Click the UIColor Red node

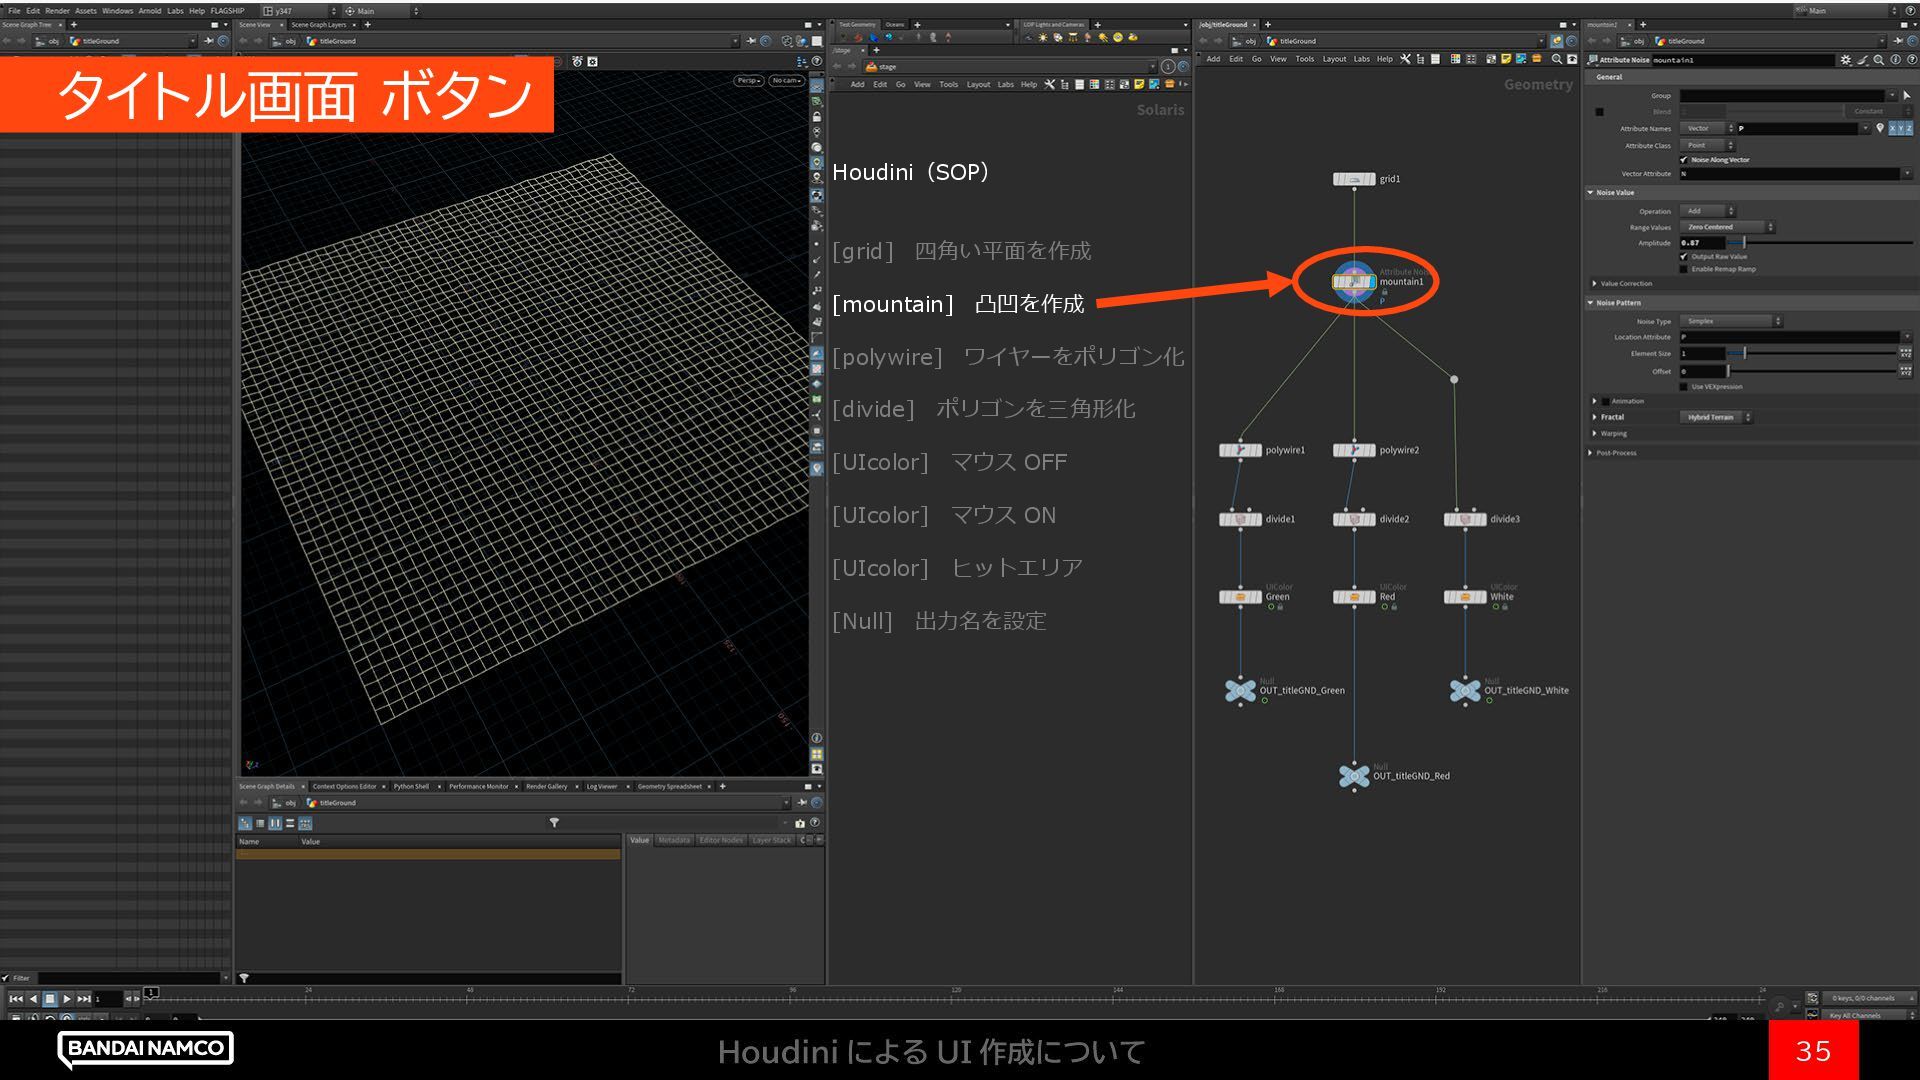pos(1354,597)
